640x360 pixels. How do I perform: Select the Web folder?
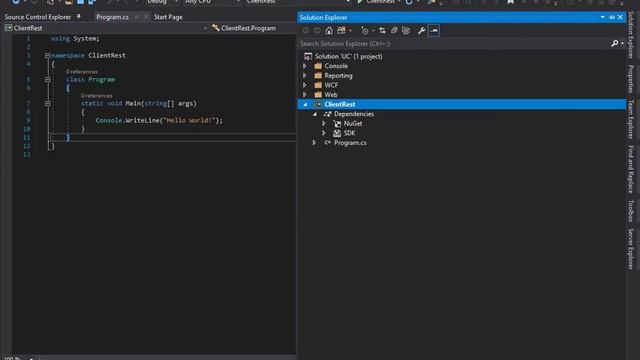coord(331,95)
